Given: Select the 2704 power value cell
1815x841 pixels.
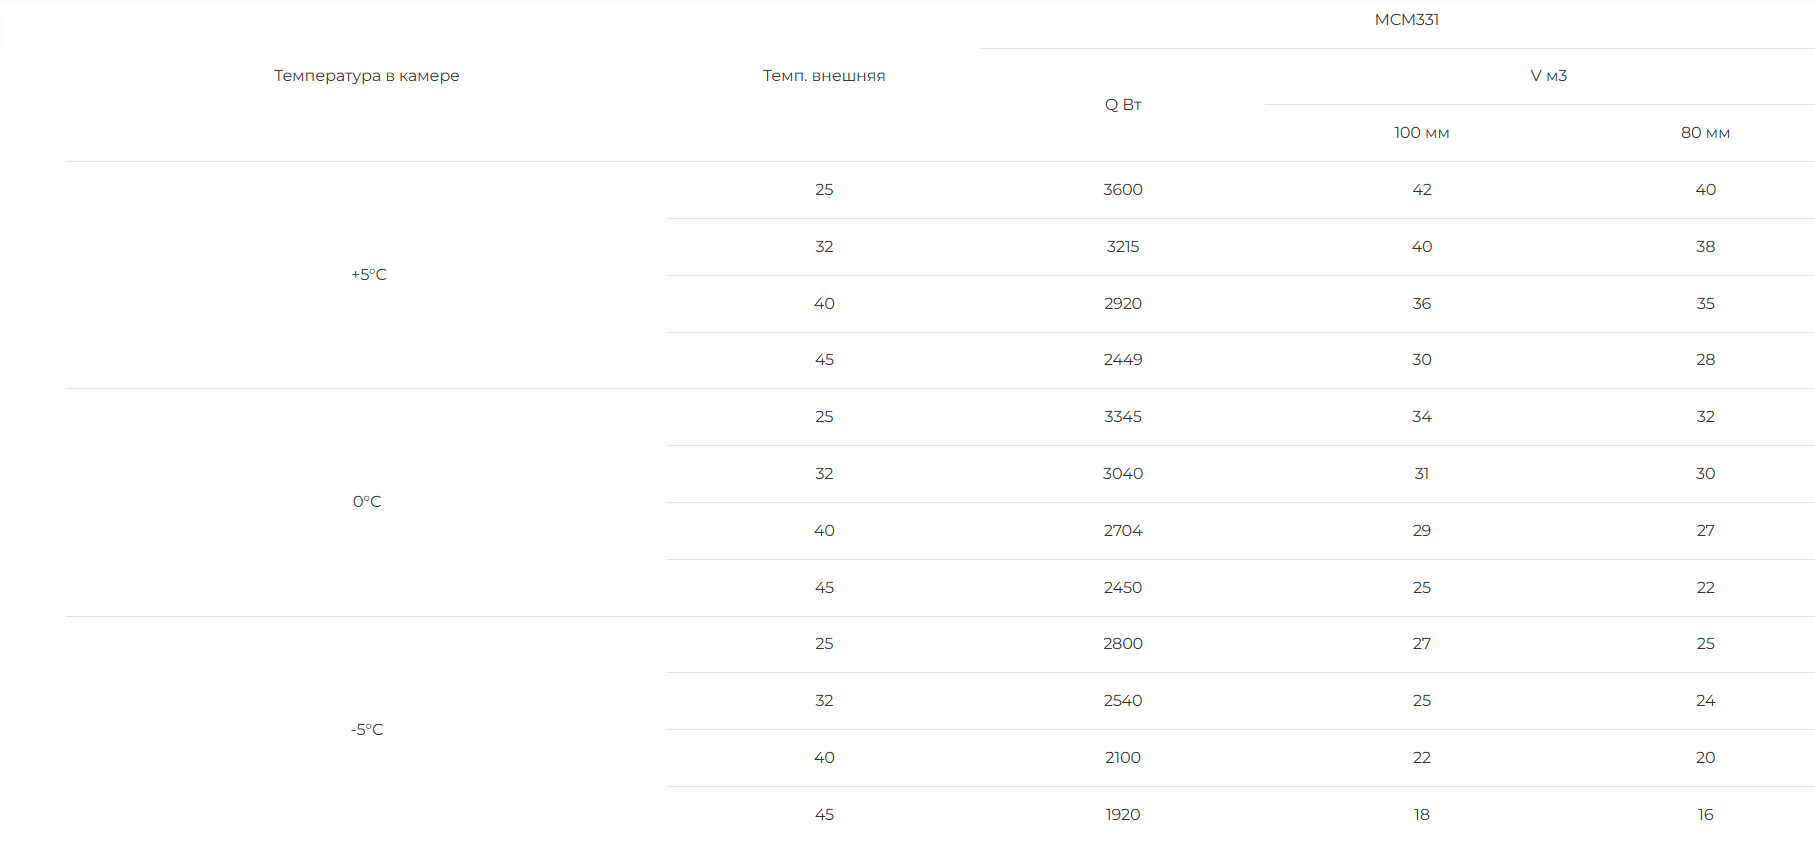Looking at the screenshot, I should pyautogui.click(x=1123, y=531).
